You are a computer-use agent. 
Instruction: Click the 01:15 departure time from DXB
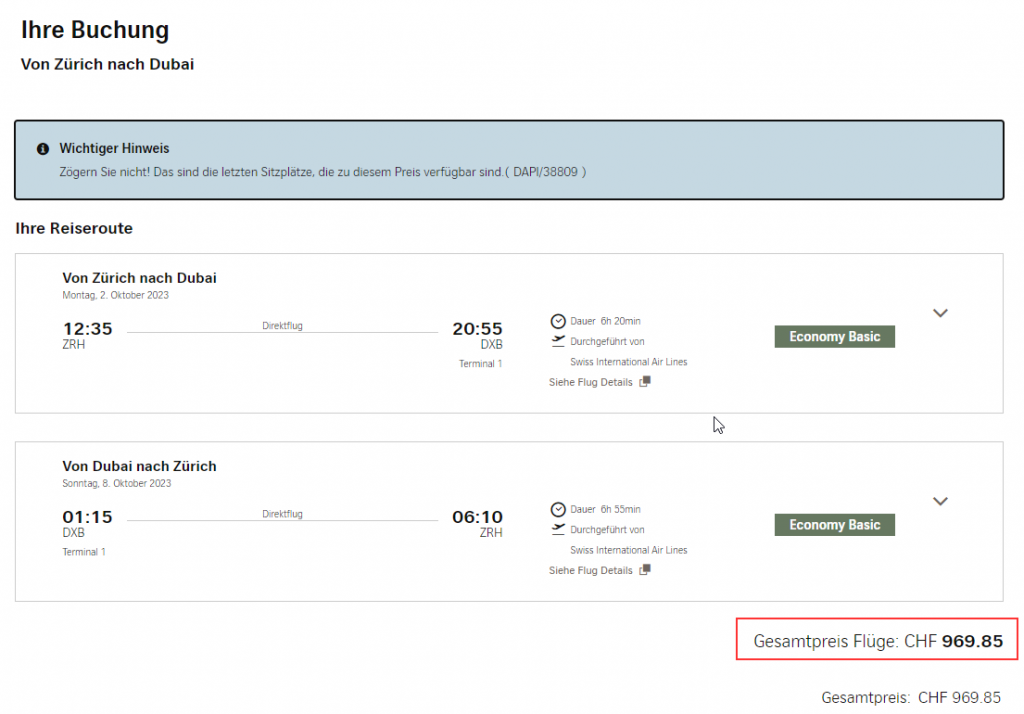point(87,517)
